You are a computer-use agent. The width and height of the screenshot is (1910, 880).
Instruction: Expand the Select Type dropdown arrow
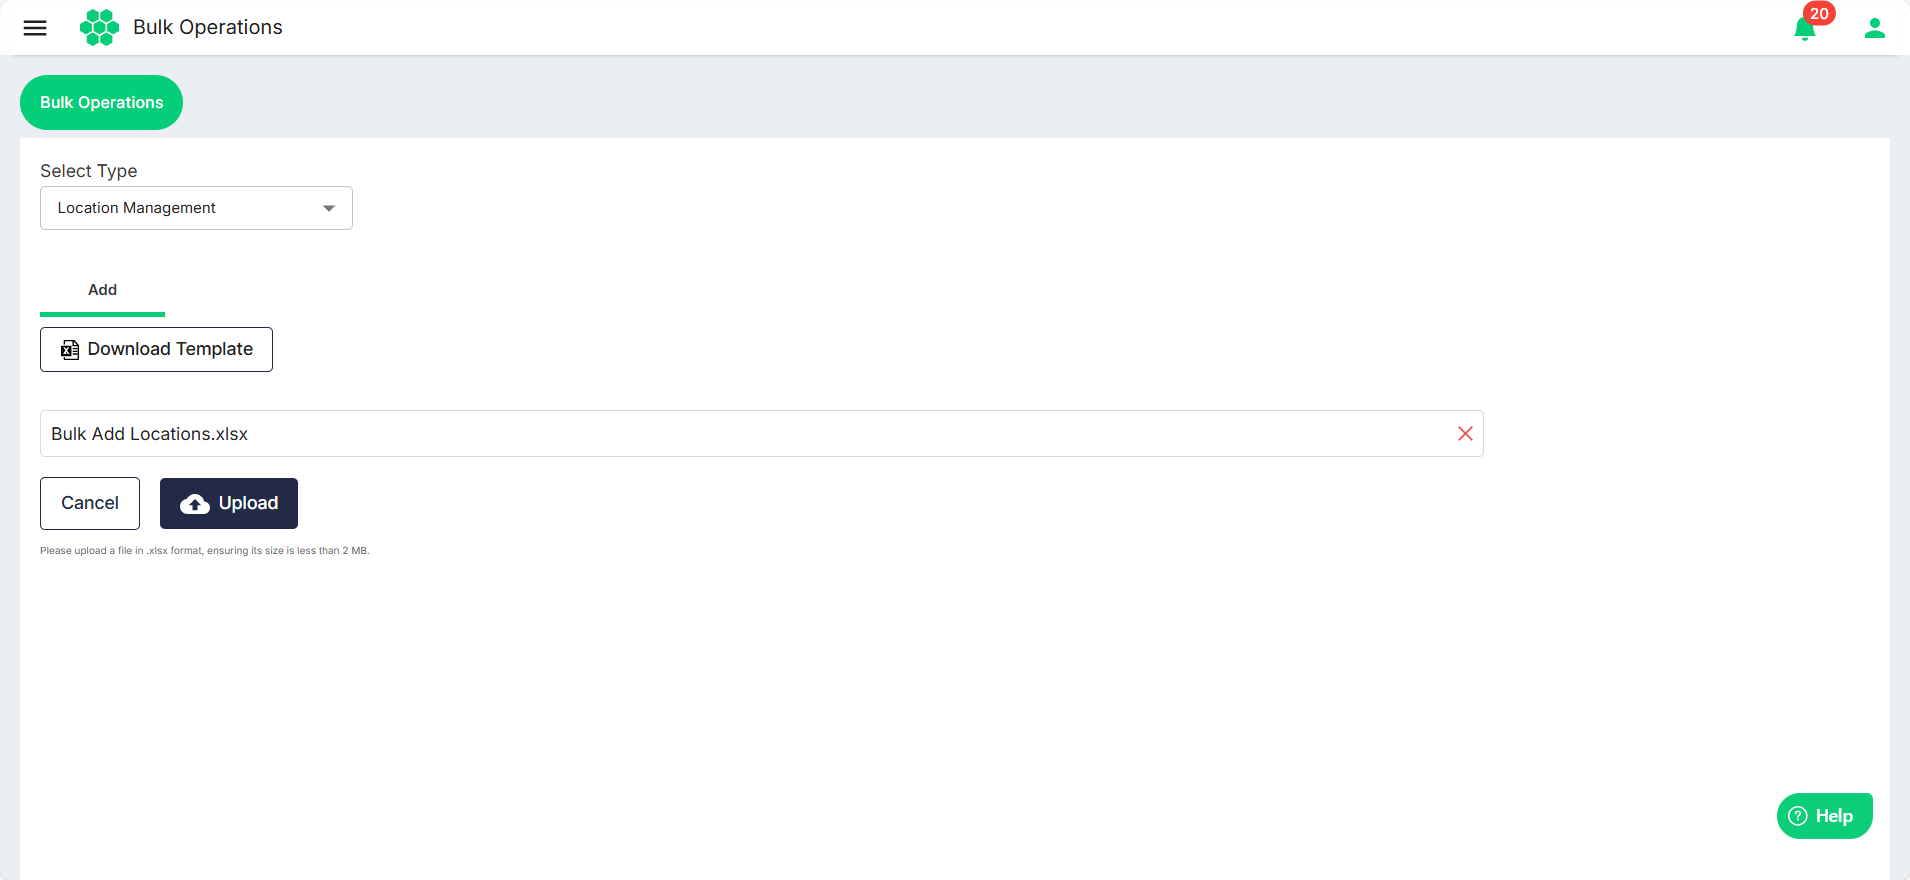click(329, 208)
